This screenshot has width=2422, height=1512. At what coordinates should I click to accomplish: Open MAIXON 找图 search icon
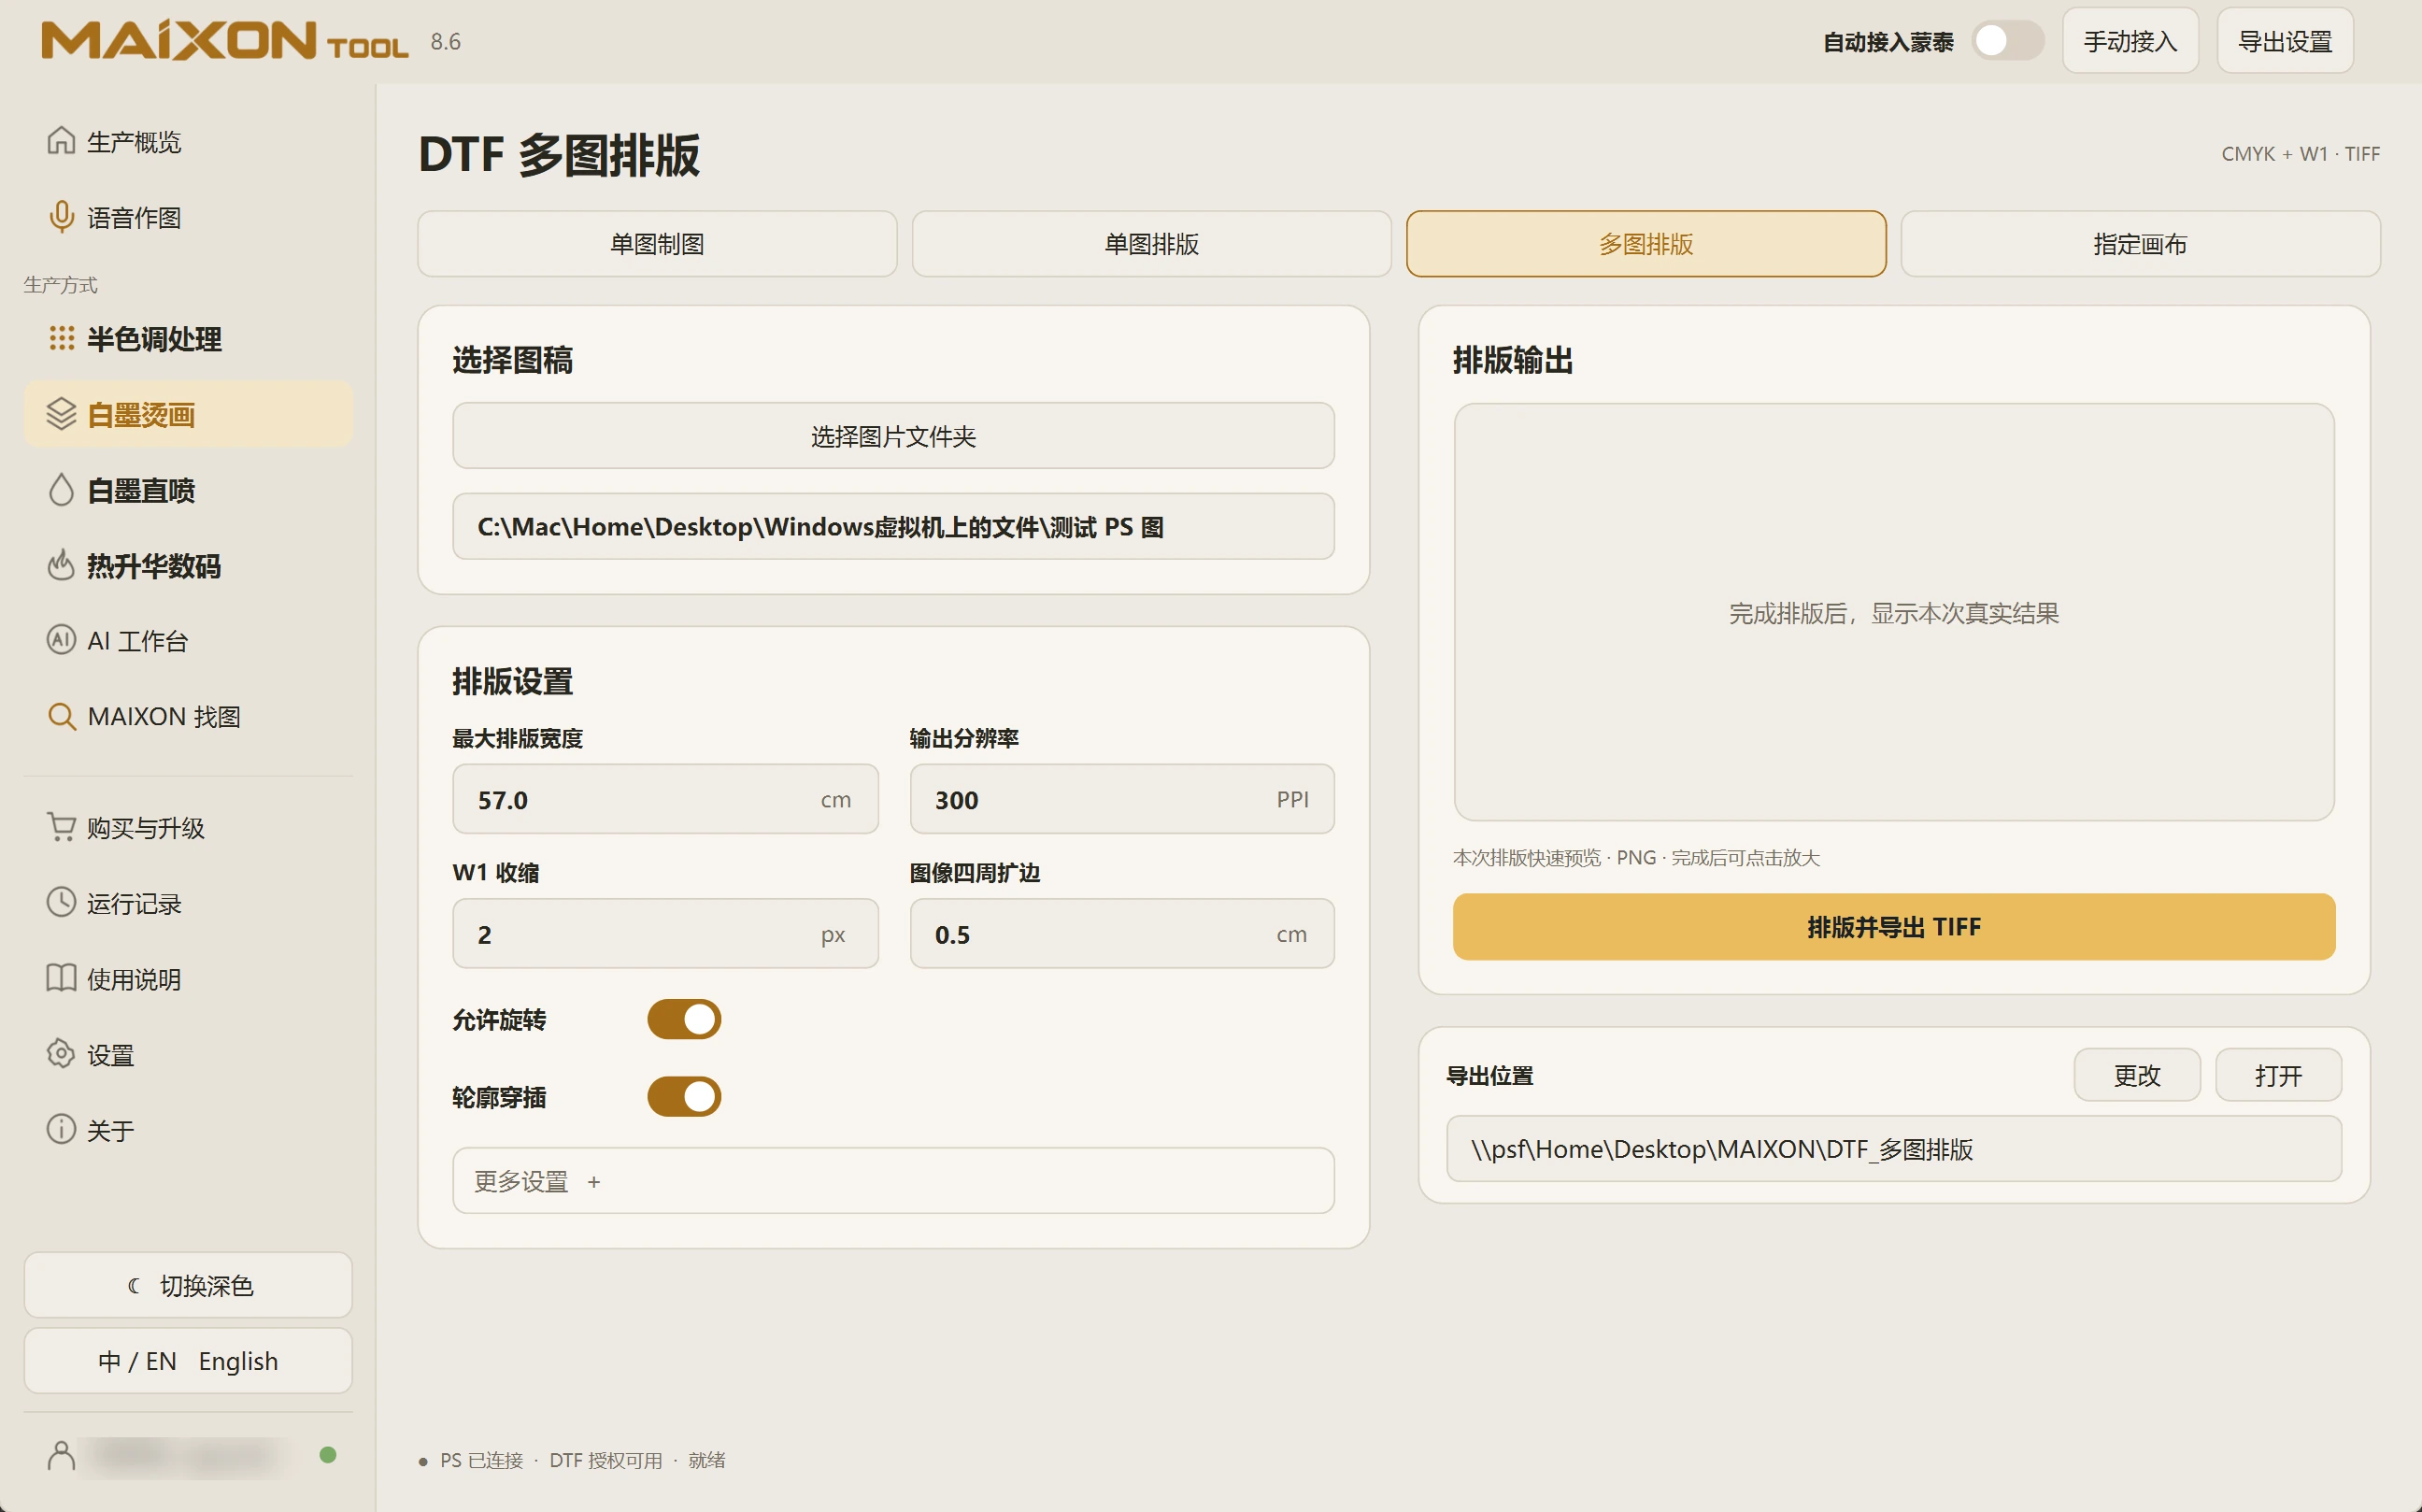point(61,716)
